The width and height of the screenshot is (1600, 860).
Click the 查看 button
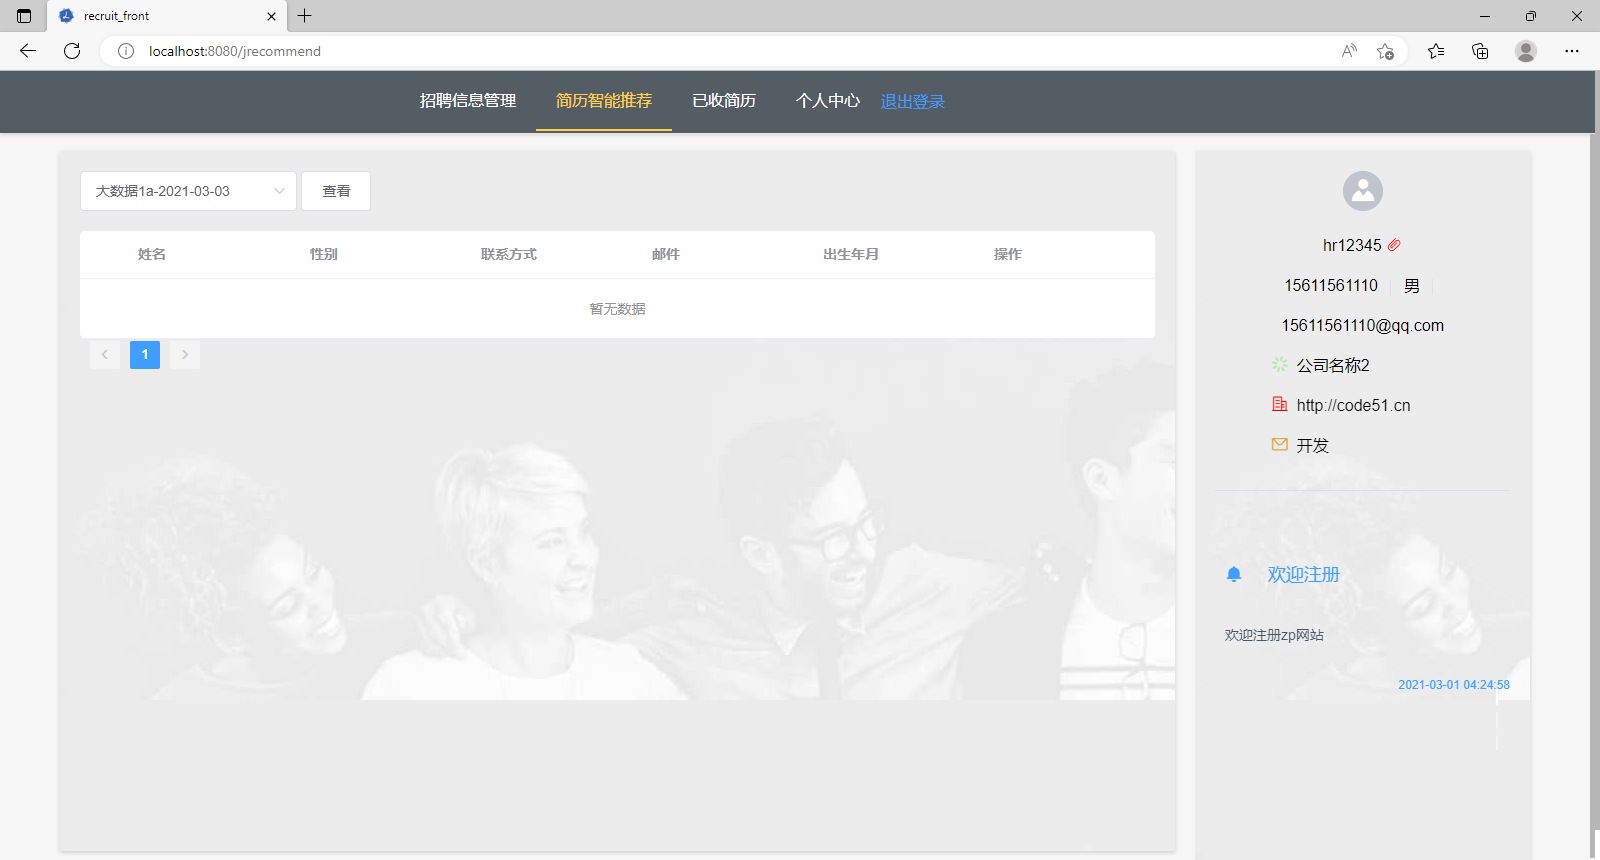(x=336, y=191)
